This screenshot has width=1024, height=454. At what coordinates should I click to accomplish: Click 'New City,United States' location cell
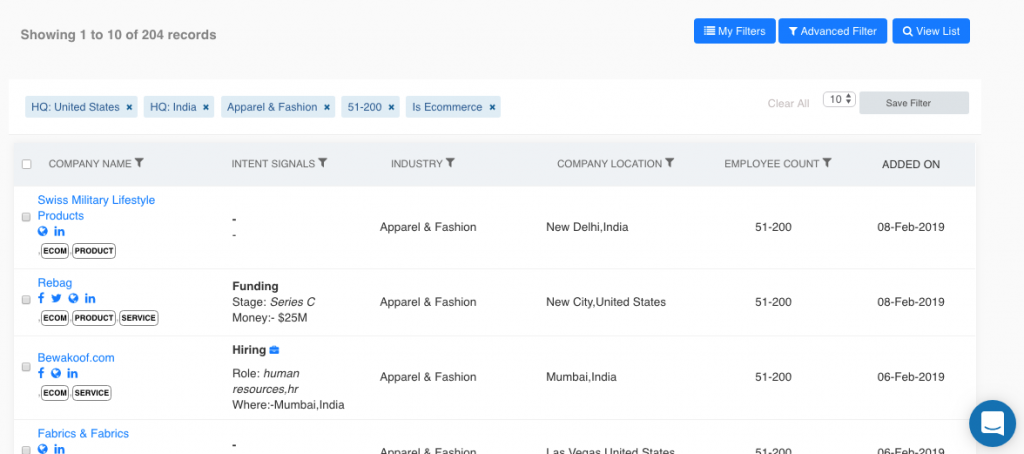coord(606,302)
